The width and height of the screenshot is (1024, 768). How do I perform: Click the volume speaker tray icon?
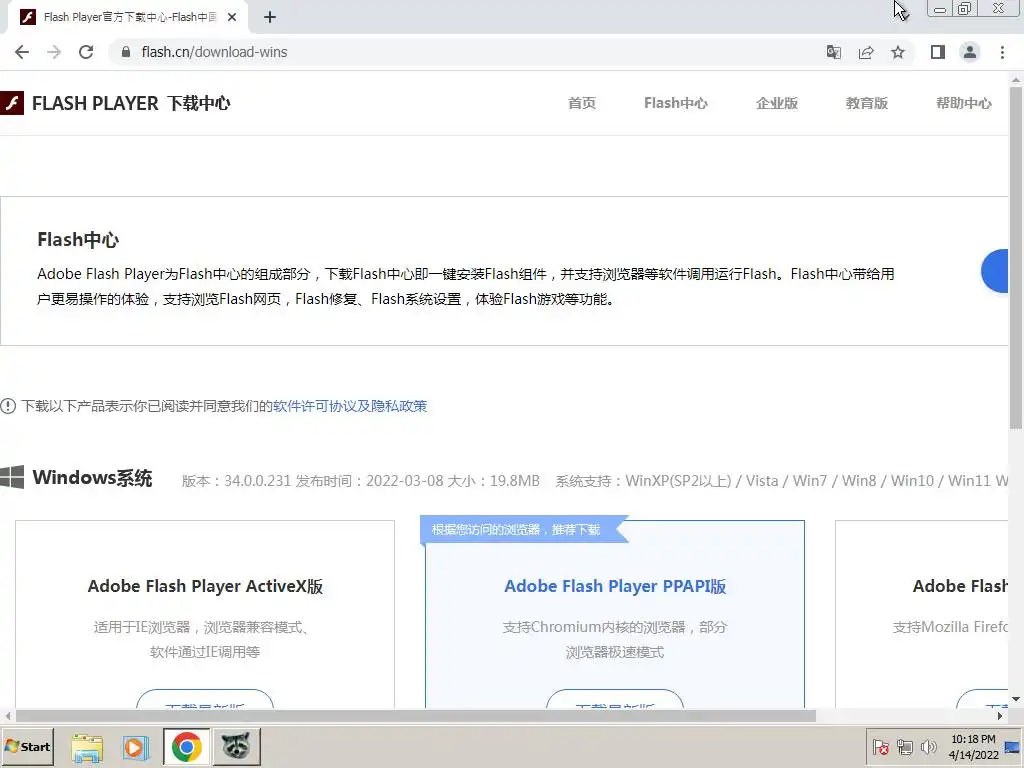pyautogui.click(x=928, y=746)
